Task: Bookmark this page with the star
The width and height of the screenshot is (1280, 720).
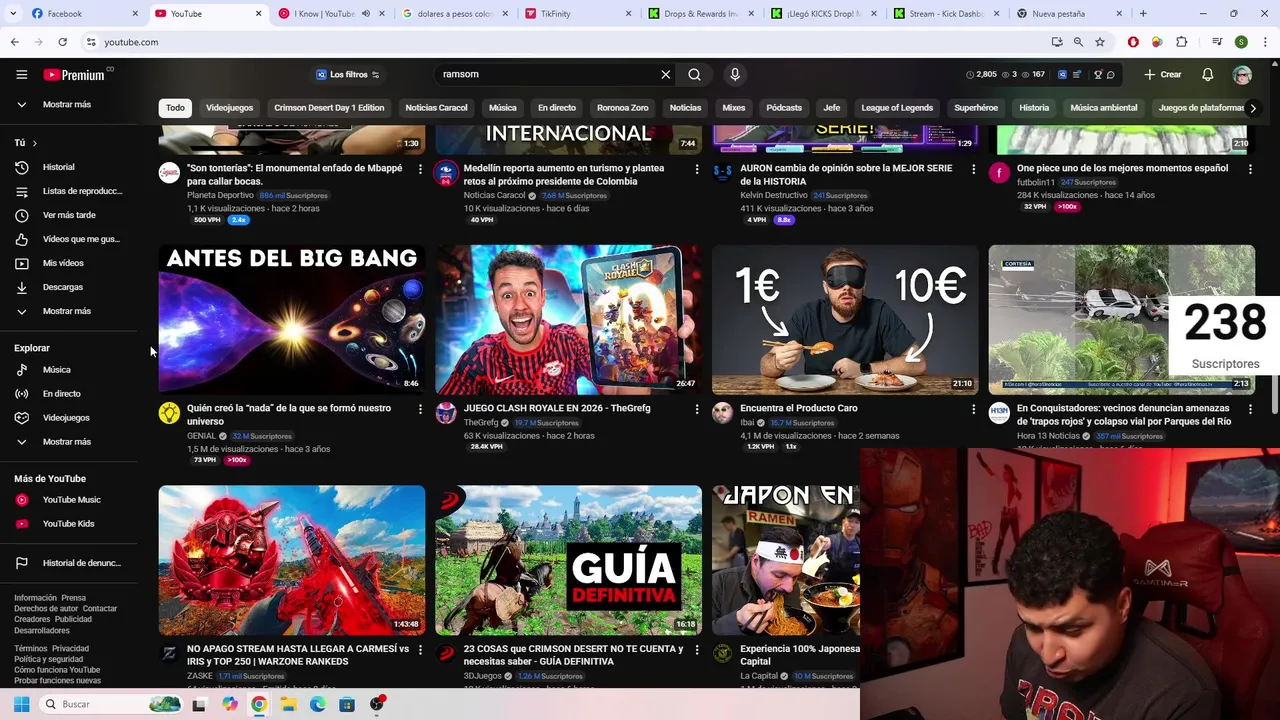Action: point(1100,42)
